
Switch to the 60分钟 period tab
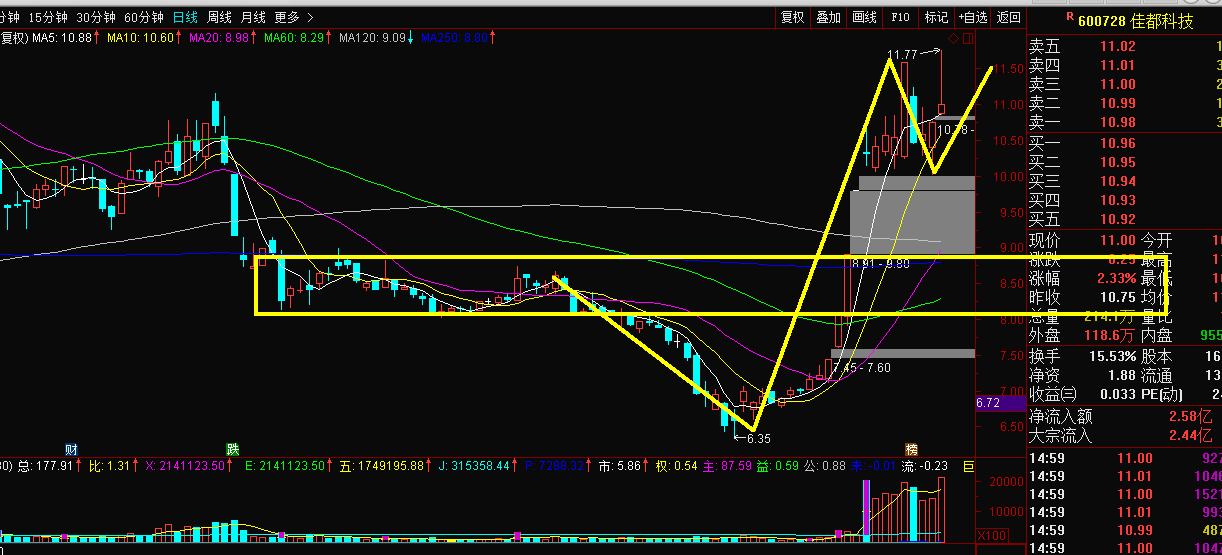pos(144,17)
